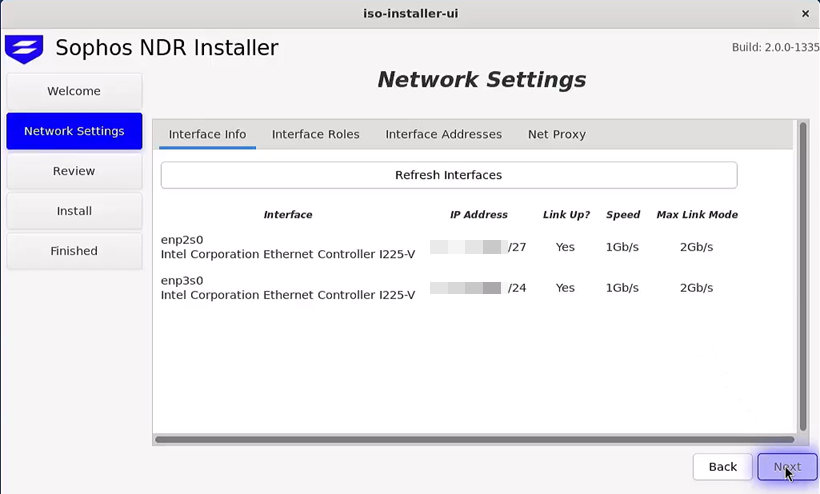The width and height of the screenshot is (820, 494).
Task: Click the Back button
Action: pyautogui.click(x=723, y=467)
